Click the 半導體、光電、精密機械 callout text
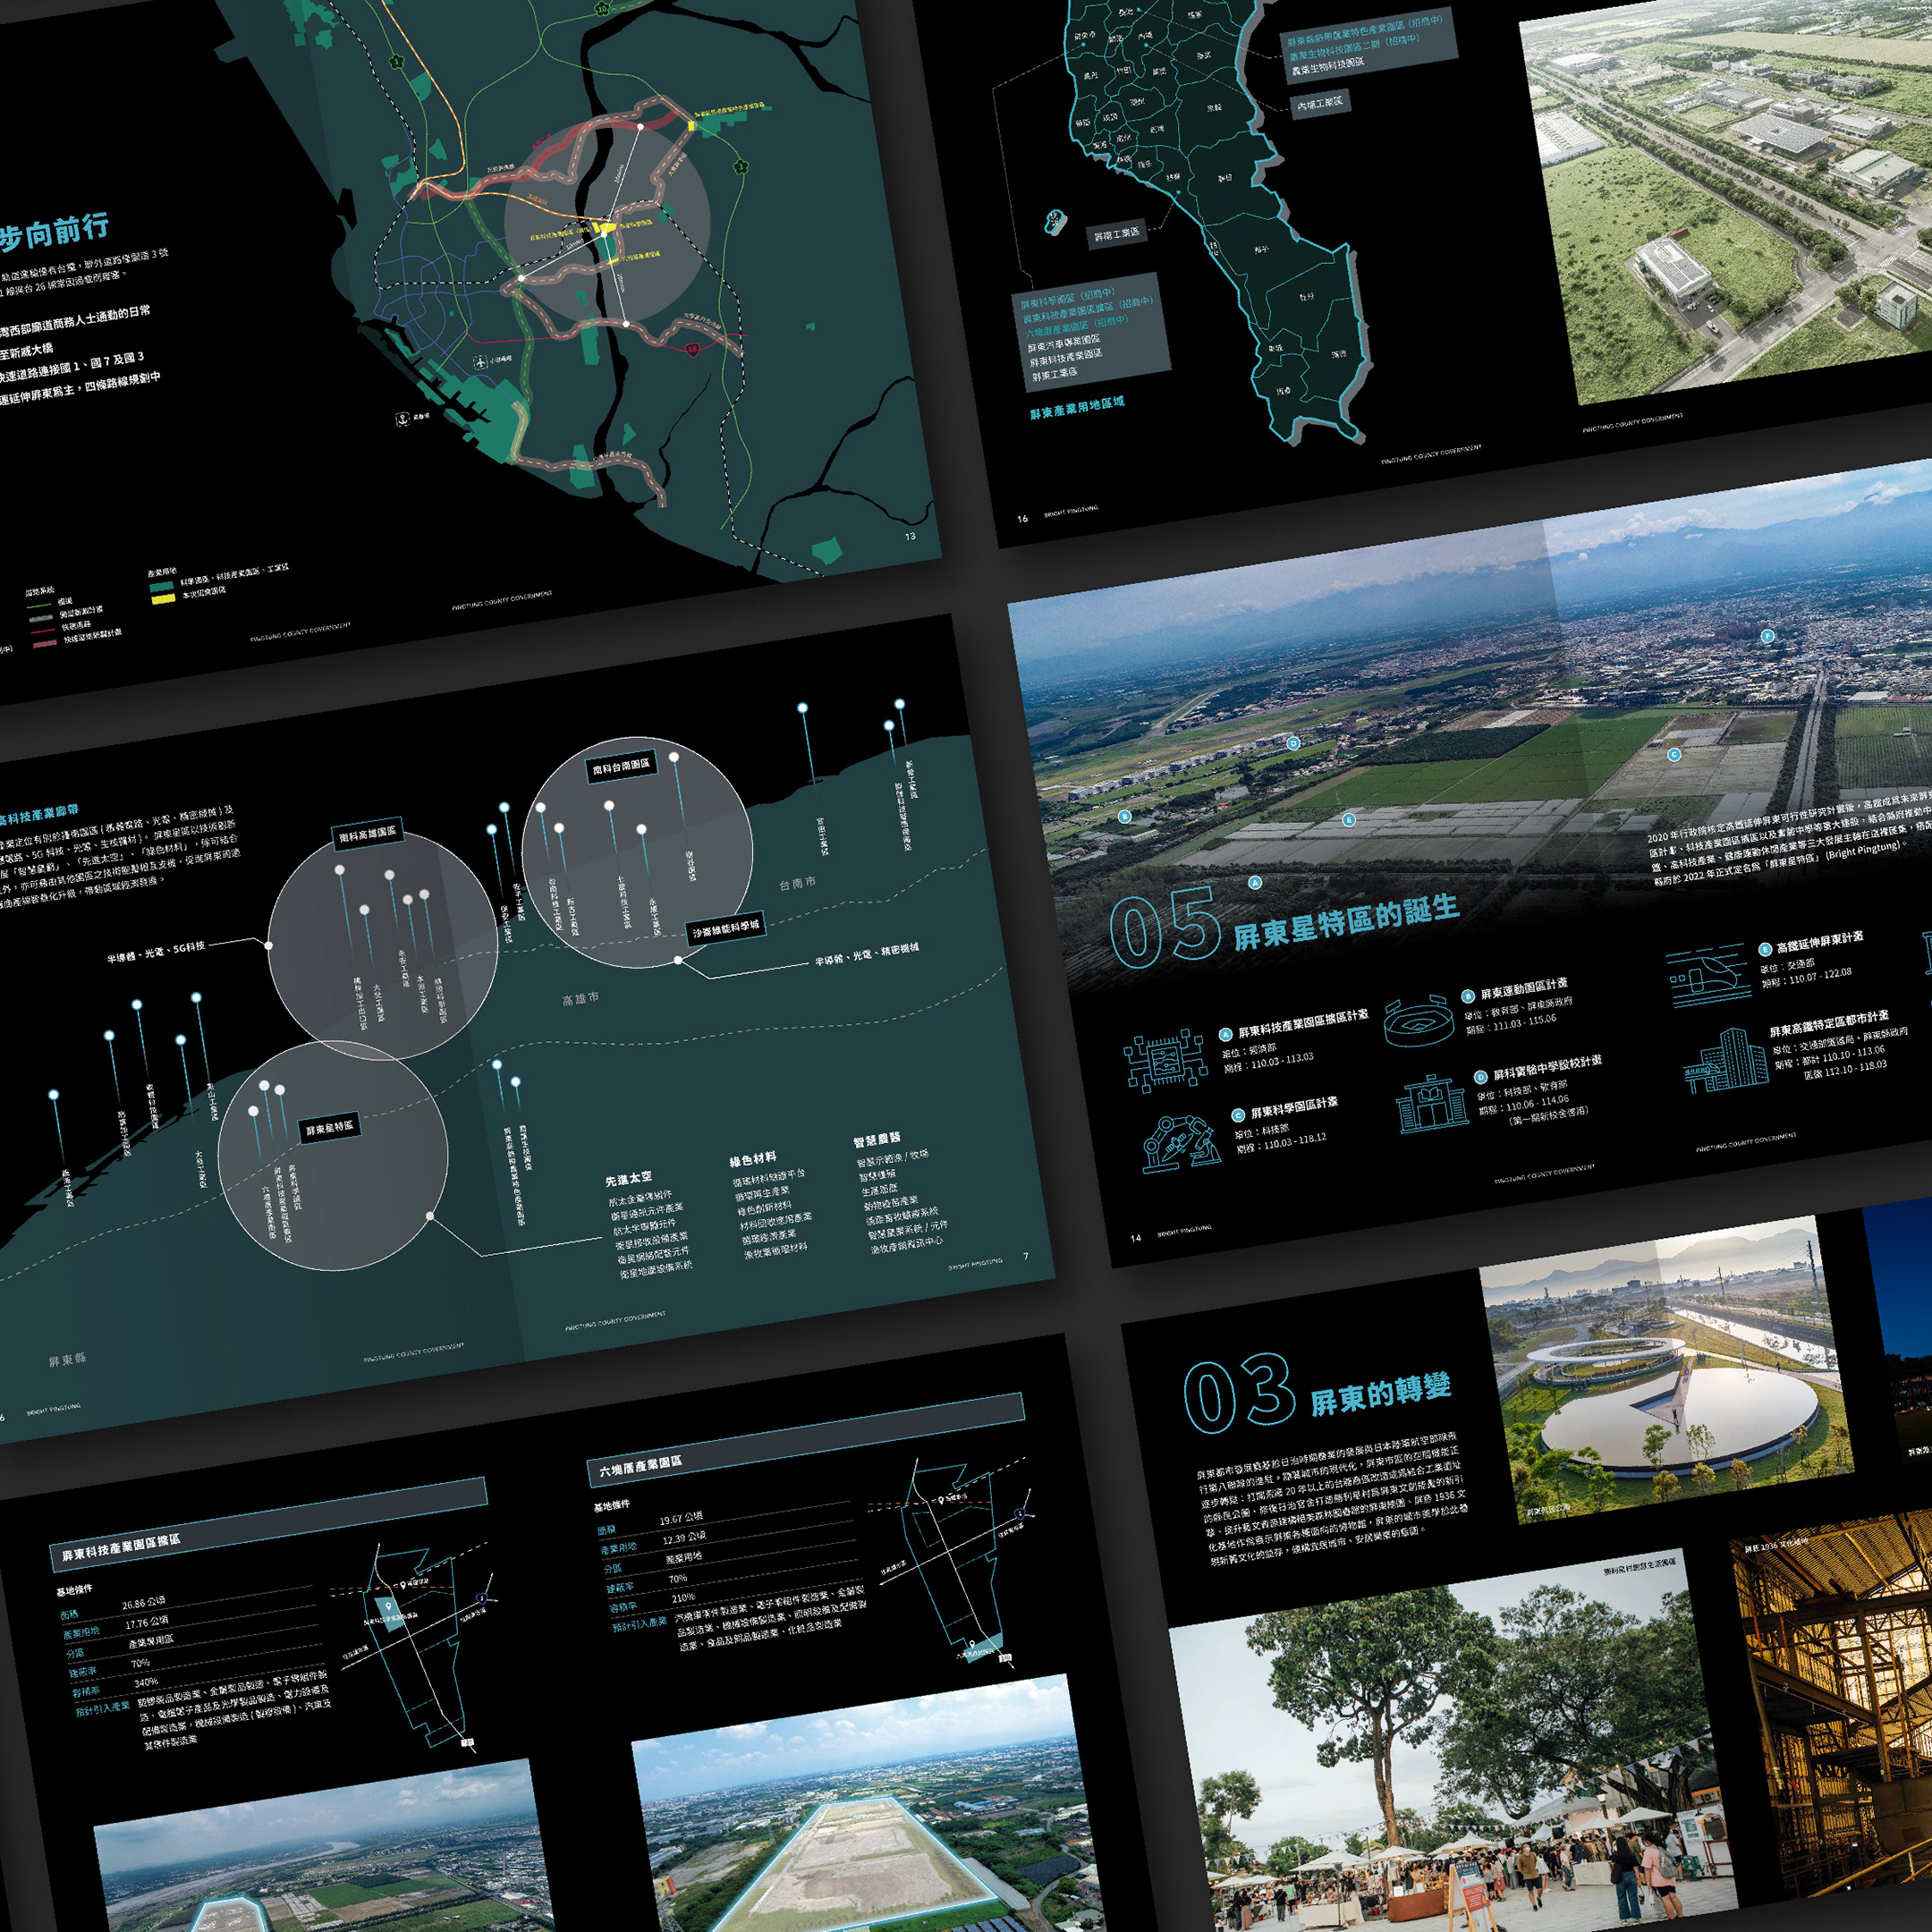Image resolution: width=1932 pixels, height=1932 pixels. (866, 954)
